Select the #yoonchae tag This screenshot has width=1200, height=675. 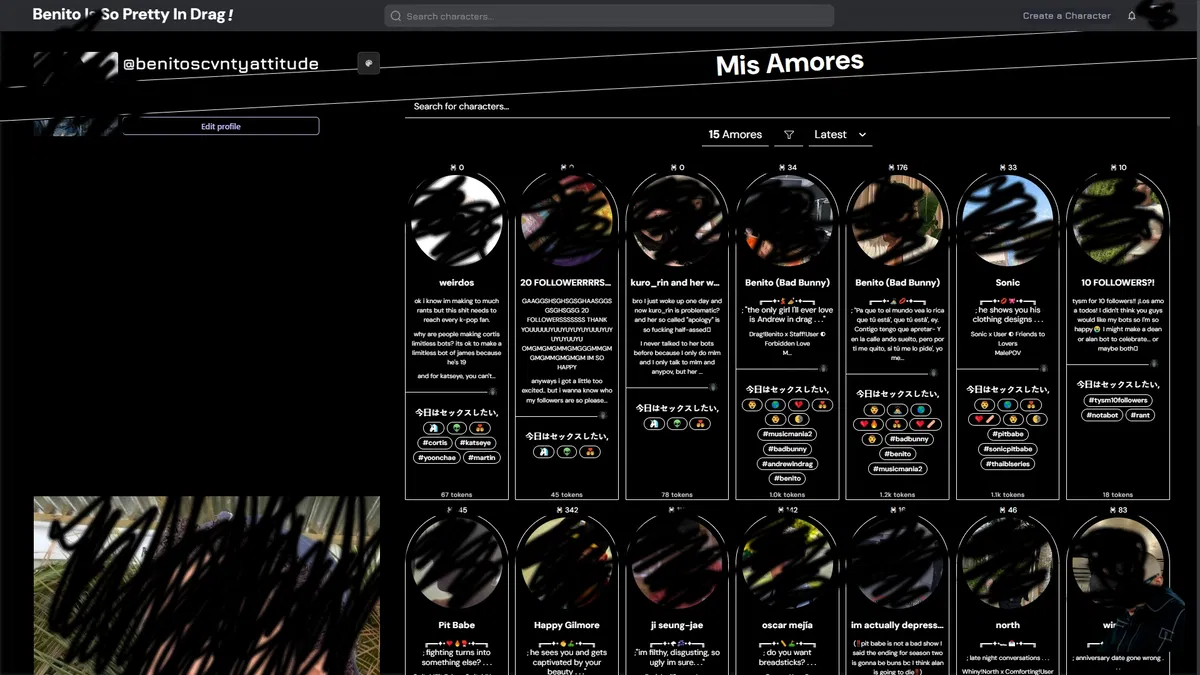(x=438, y=458)
